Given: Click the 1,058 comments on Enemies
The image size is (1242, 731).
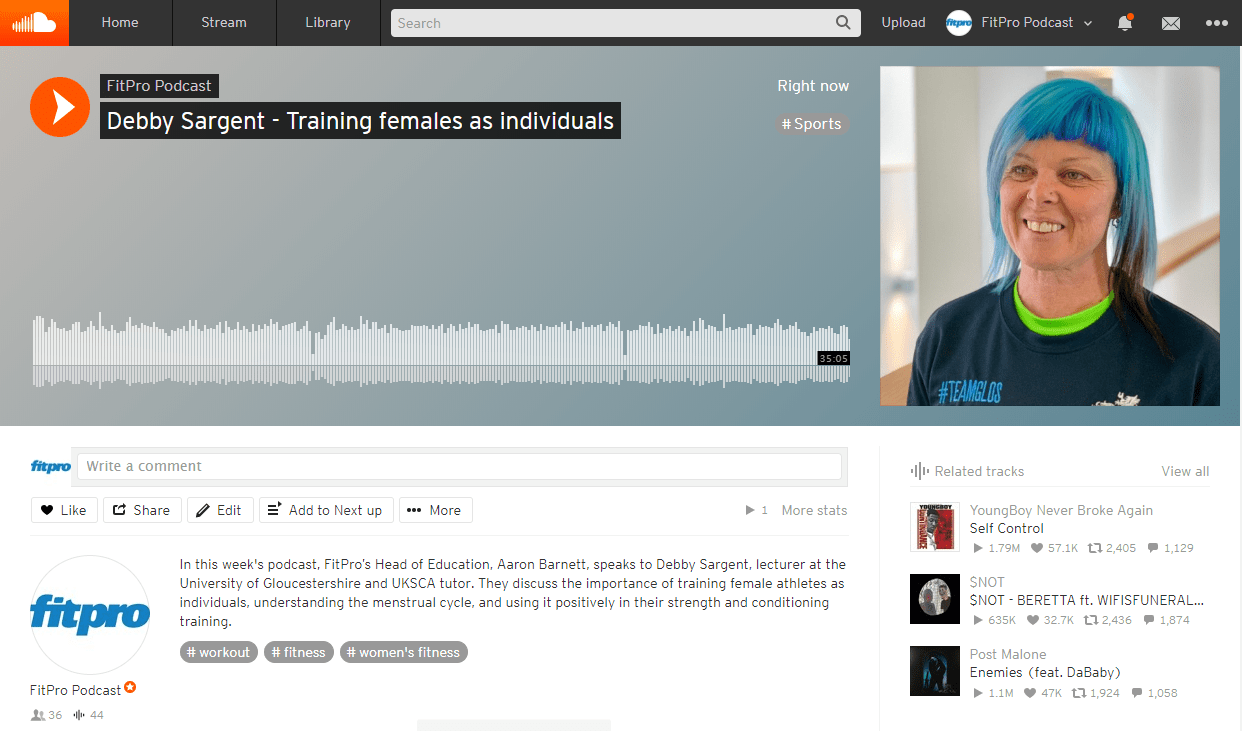Looking at the screenshot, I should pos(1154,692).
